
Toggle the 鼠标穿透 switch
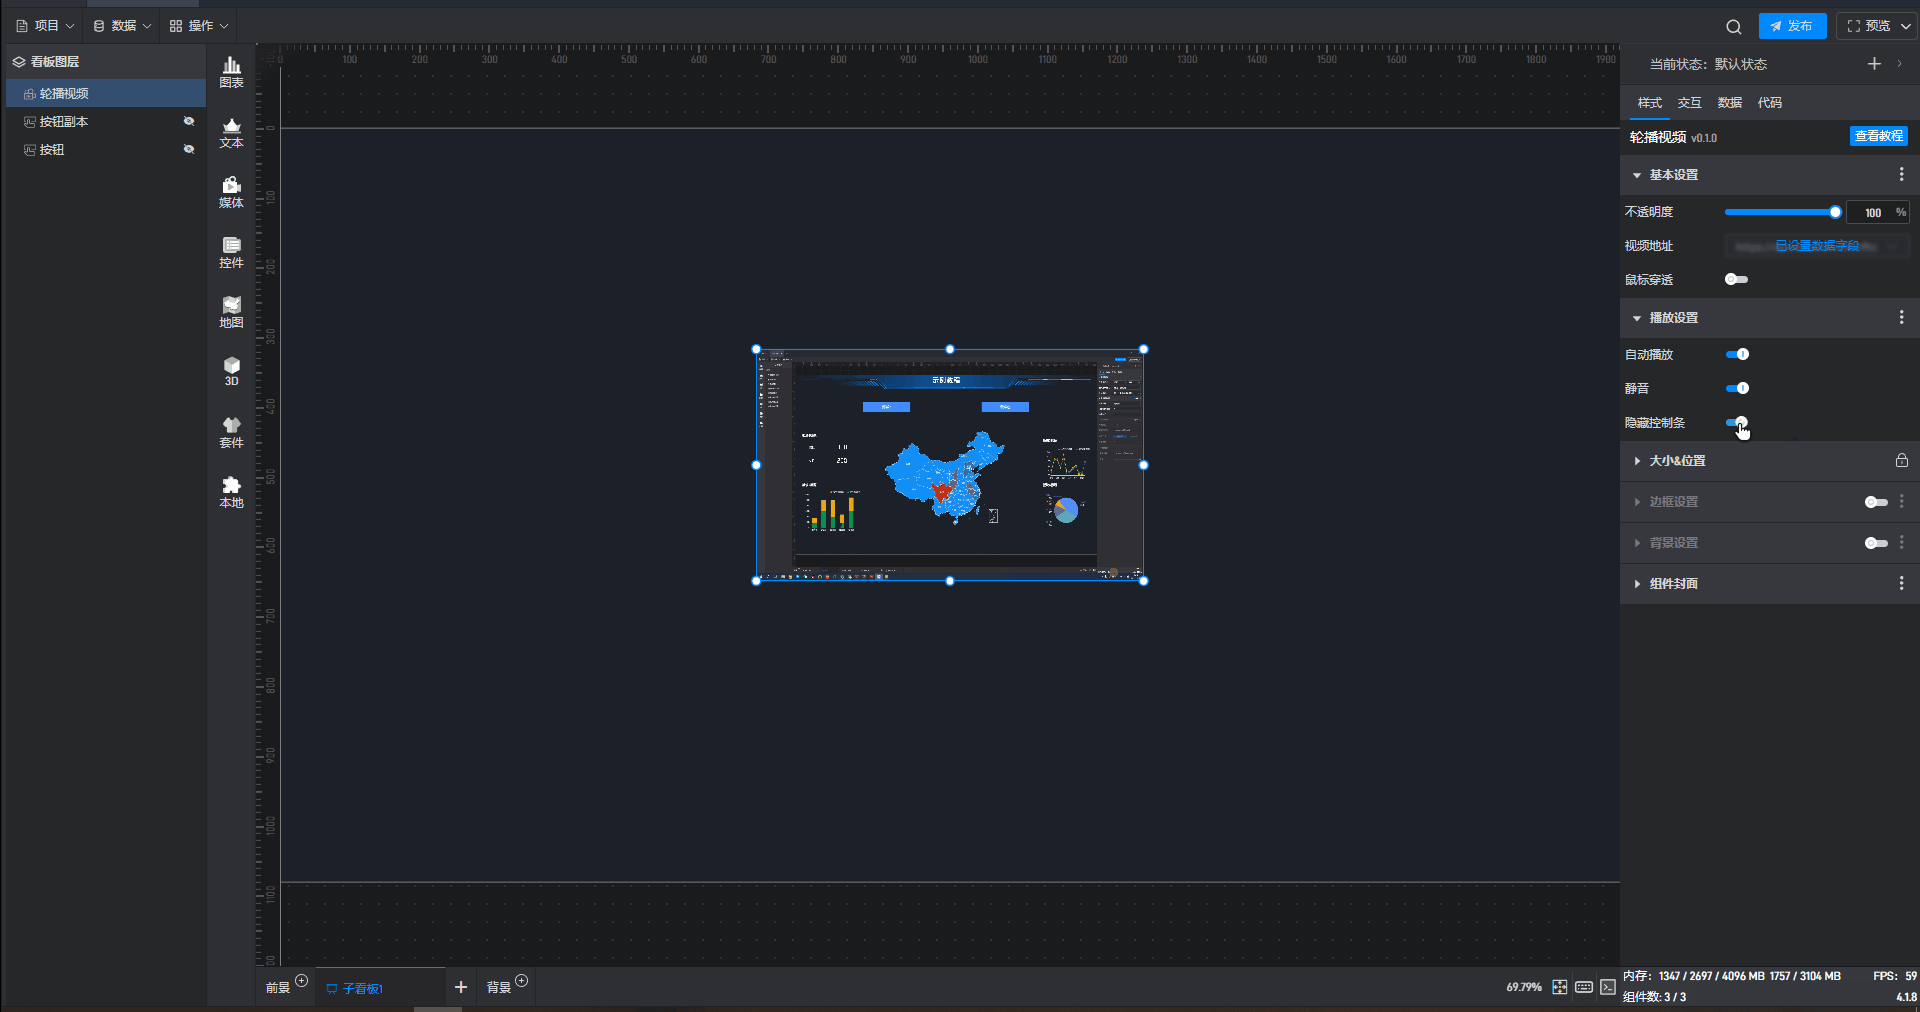(1736, 279)
